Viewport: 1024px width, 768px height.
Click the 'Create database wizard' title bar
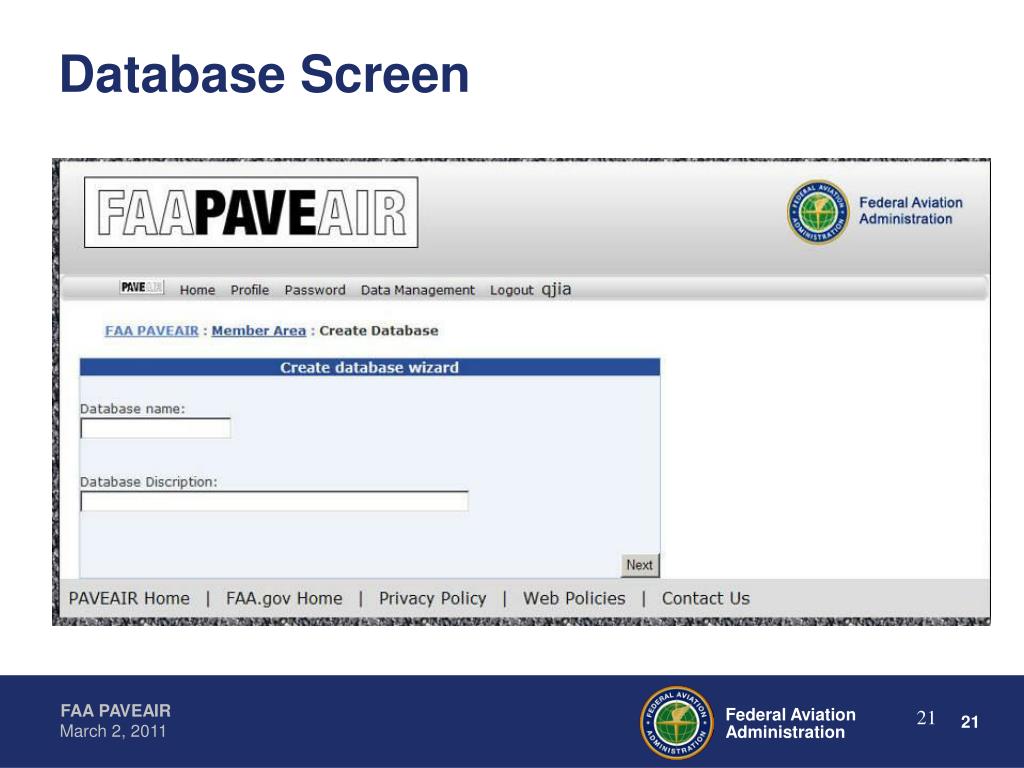370,367
